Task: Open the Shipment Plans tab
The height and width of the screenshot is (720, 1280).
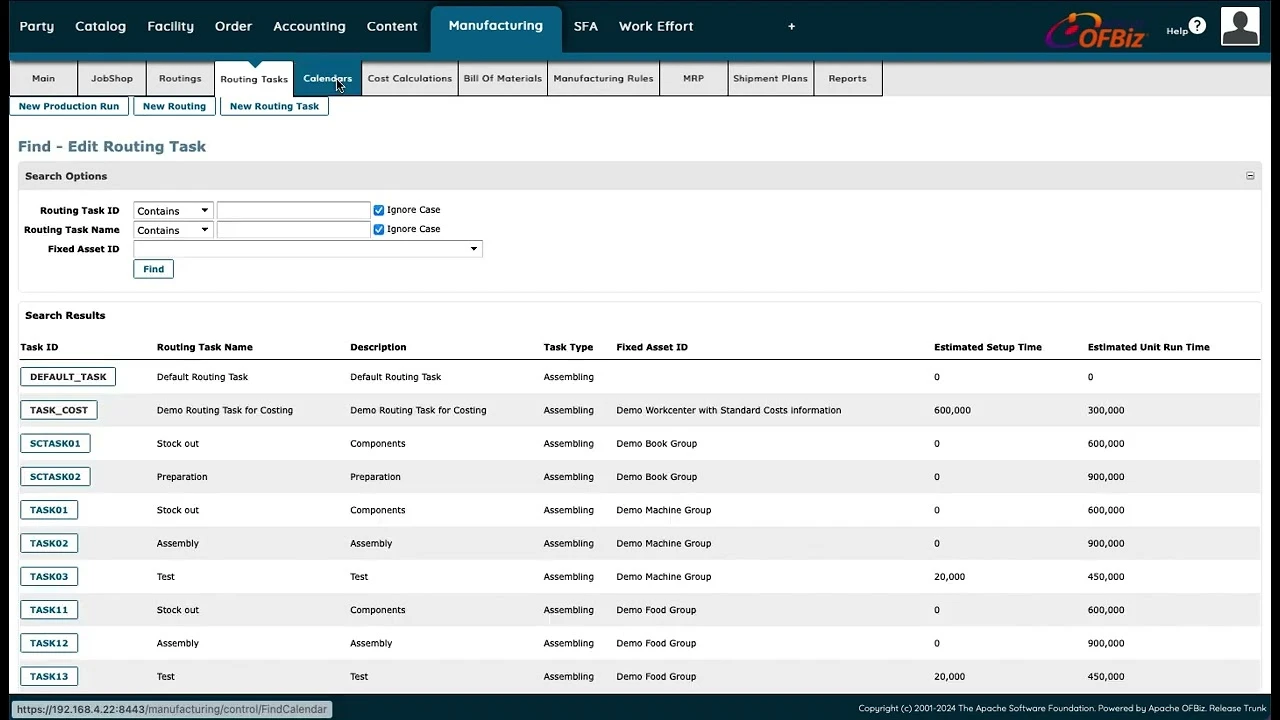Action: pyautogui.click(x=770, y=78)
